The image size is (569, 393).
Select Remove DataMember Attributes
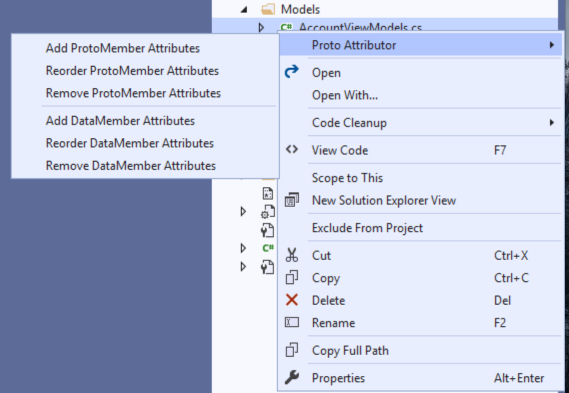[x=131, y=166]
